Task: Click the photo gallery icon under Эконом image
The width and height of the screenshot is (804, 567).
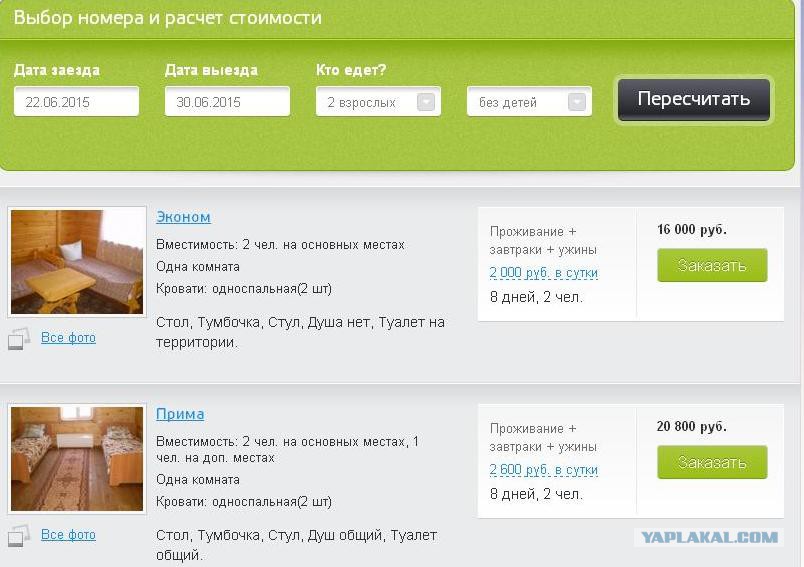Action: [x=19, y=338]
